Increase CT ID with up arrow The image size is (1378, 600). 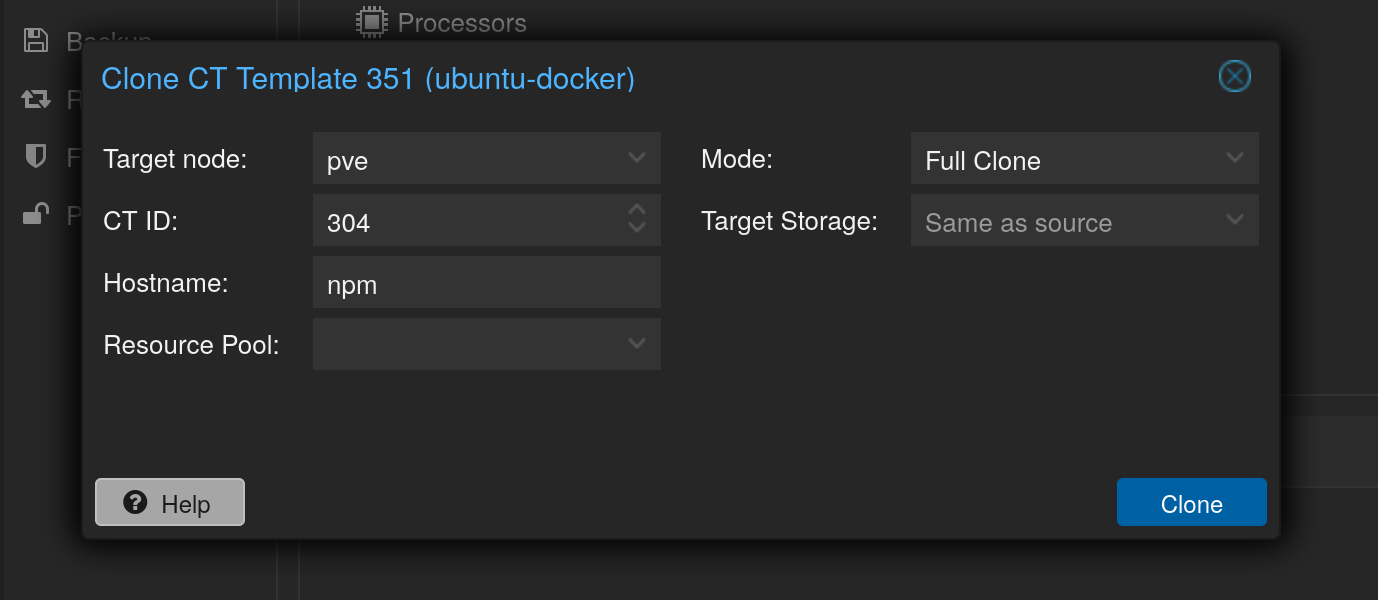(637, 210)
